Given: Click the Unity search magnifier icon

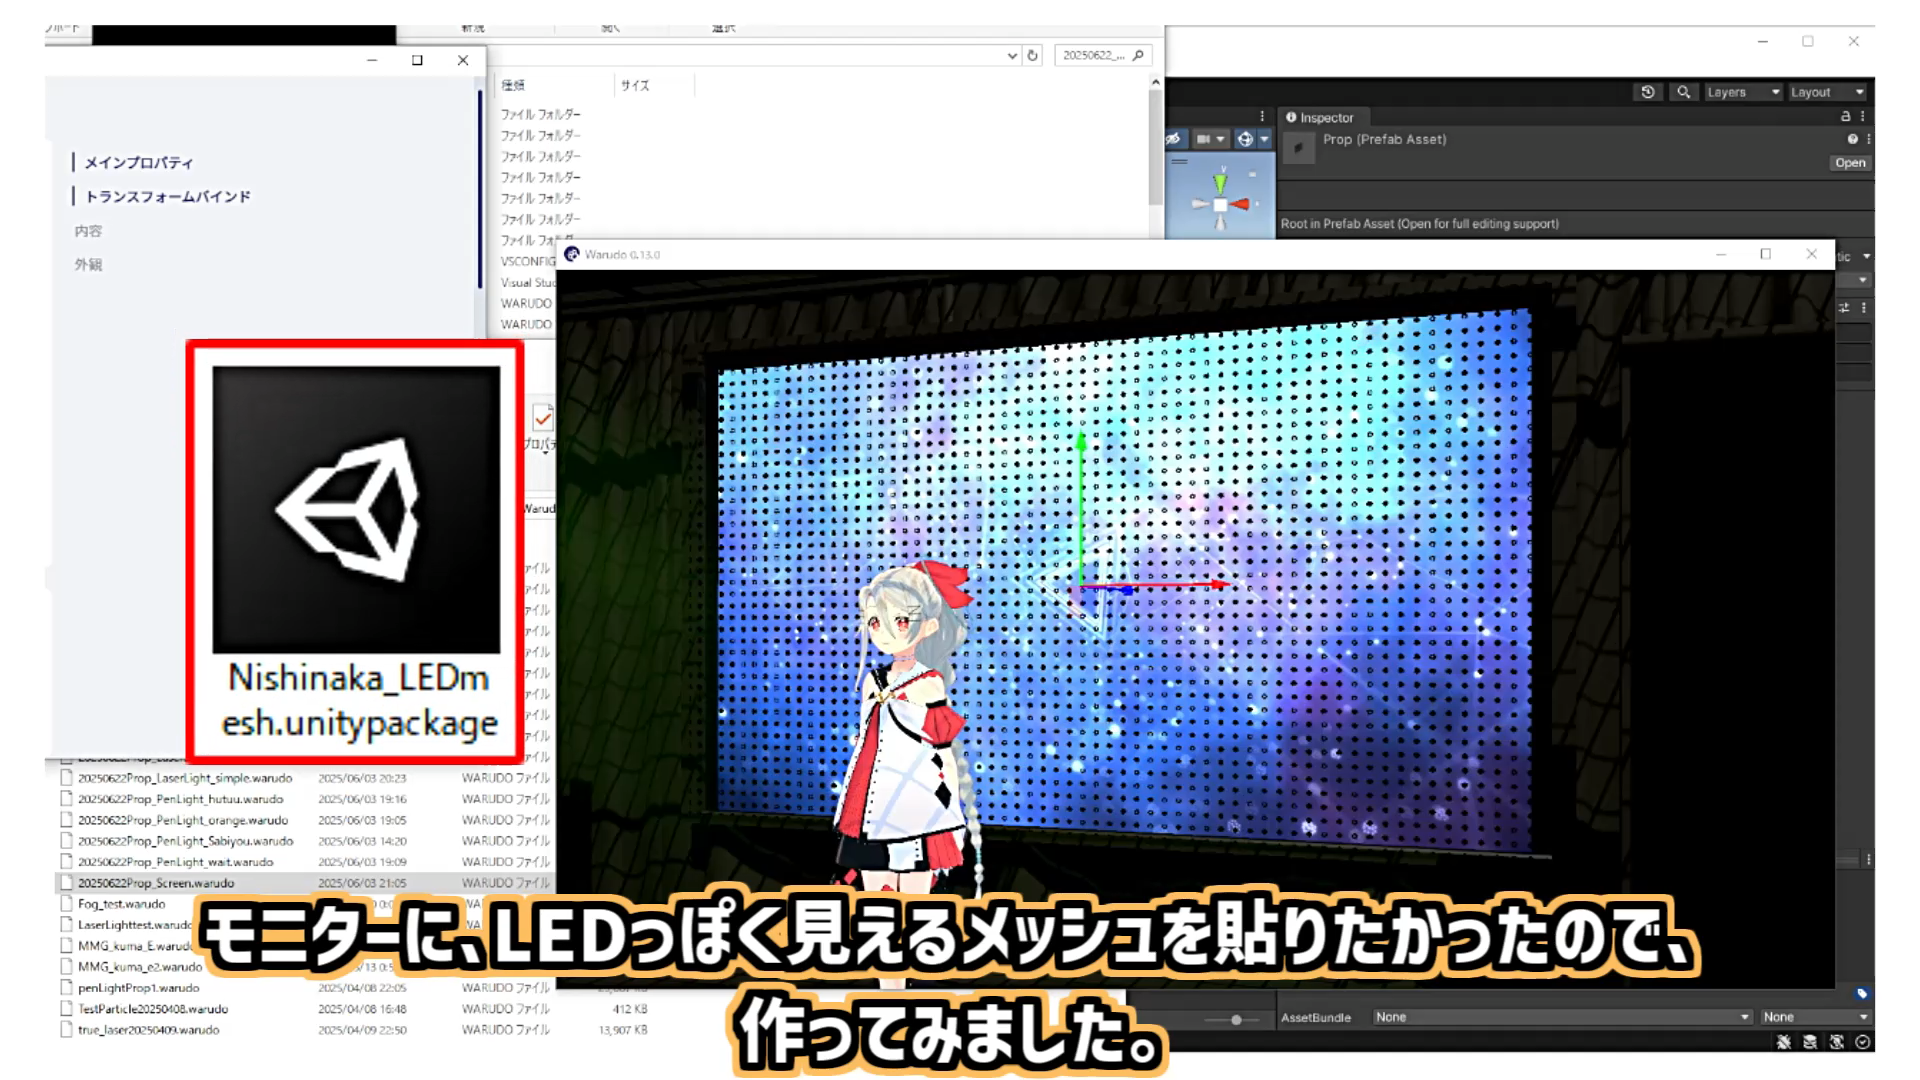Looking at the screenshot, I should (x=1684, y=92).
